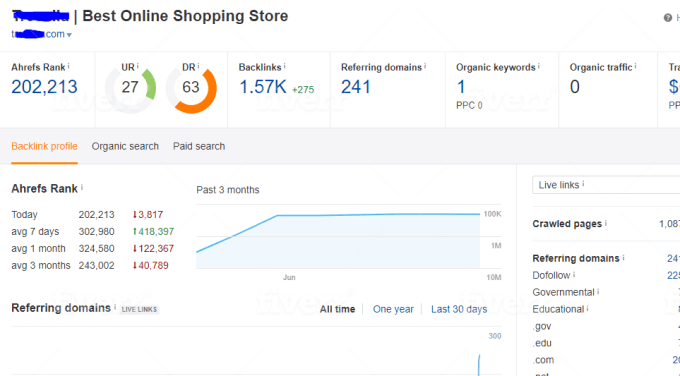Click the UR 27 gauge
Image resolution: width=680 pixels, height=376 pixels.
(130, 88)
